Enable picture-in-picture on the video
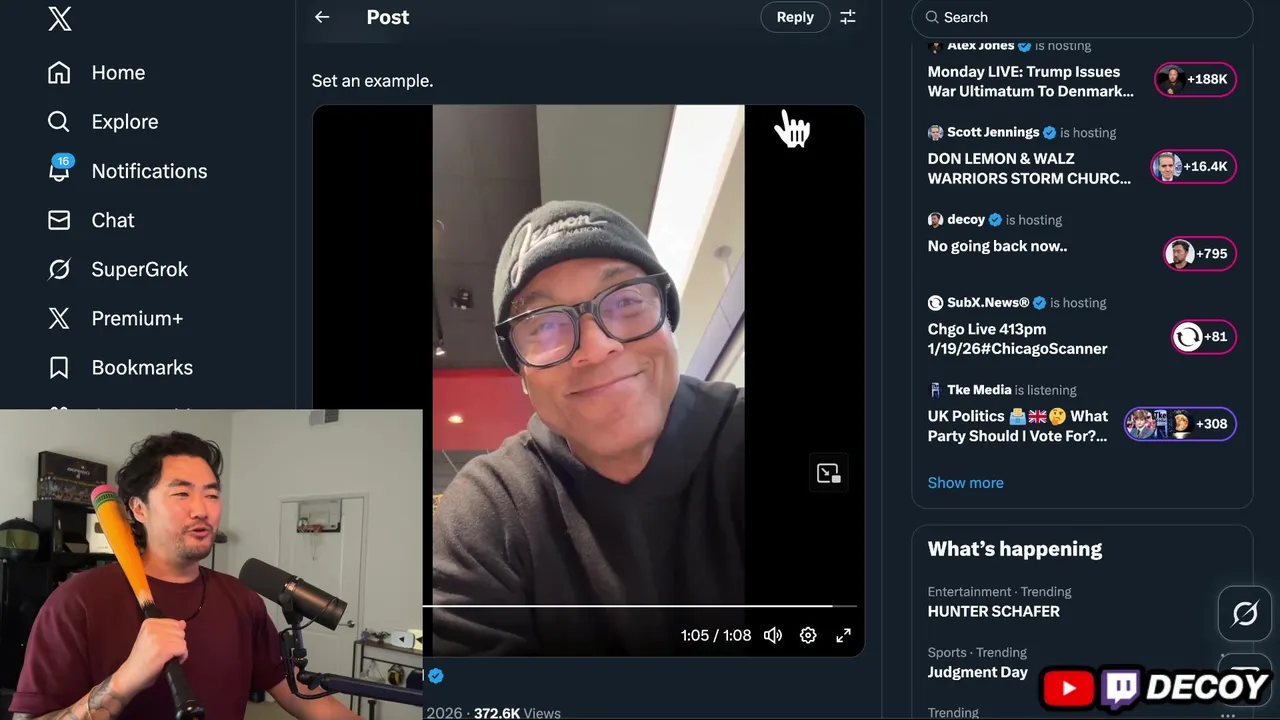The width and height of the screenshot is (1280, 720). 828,473
